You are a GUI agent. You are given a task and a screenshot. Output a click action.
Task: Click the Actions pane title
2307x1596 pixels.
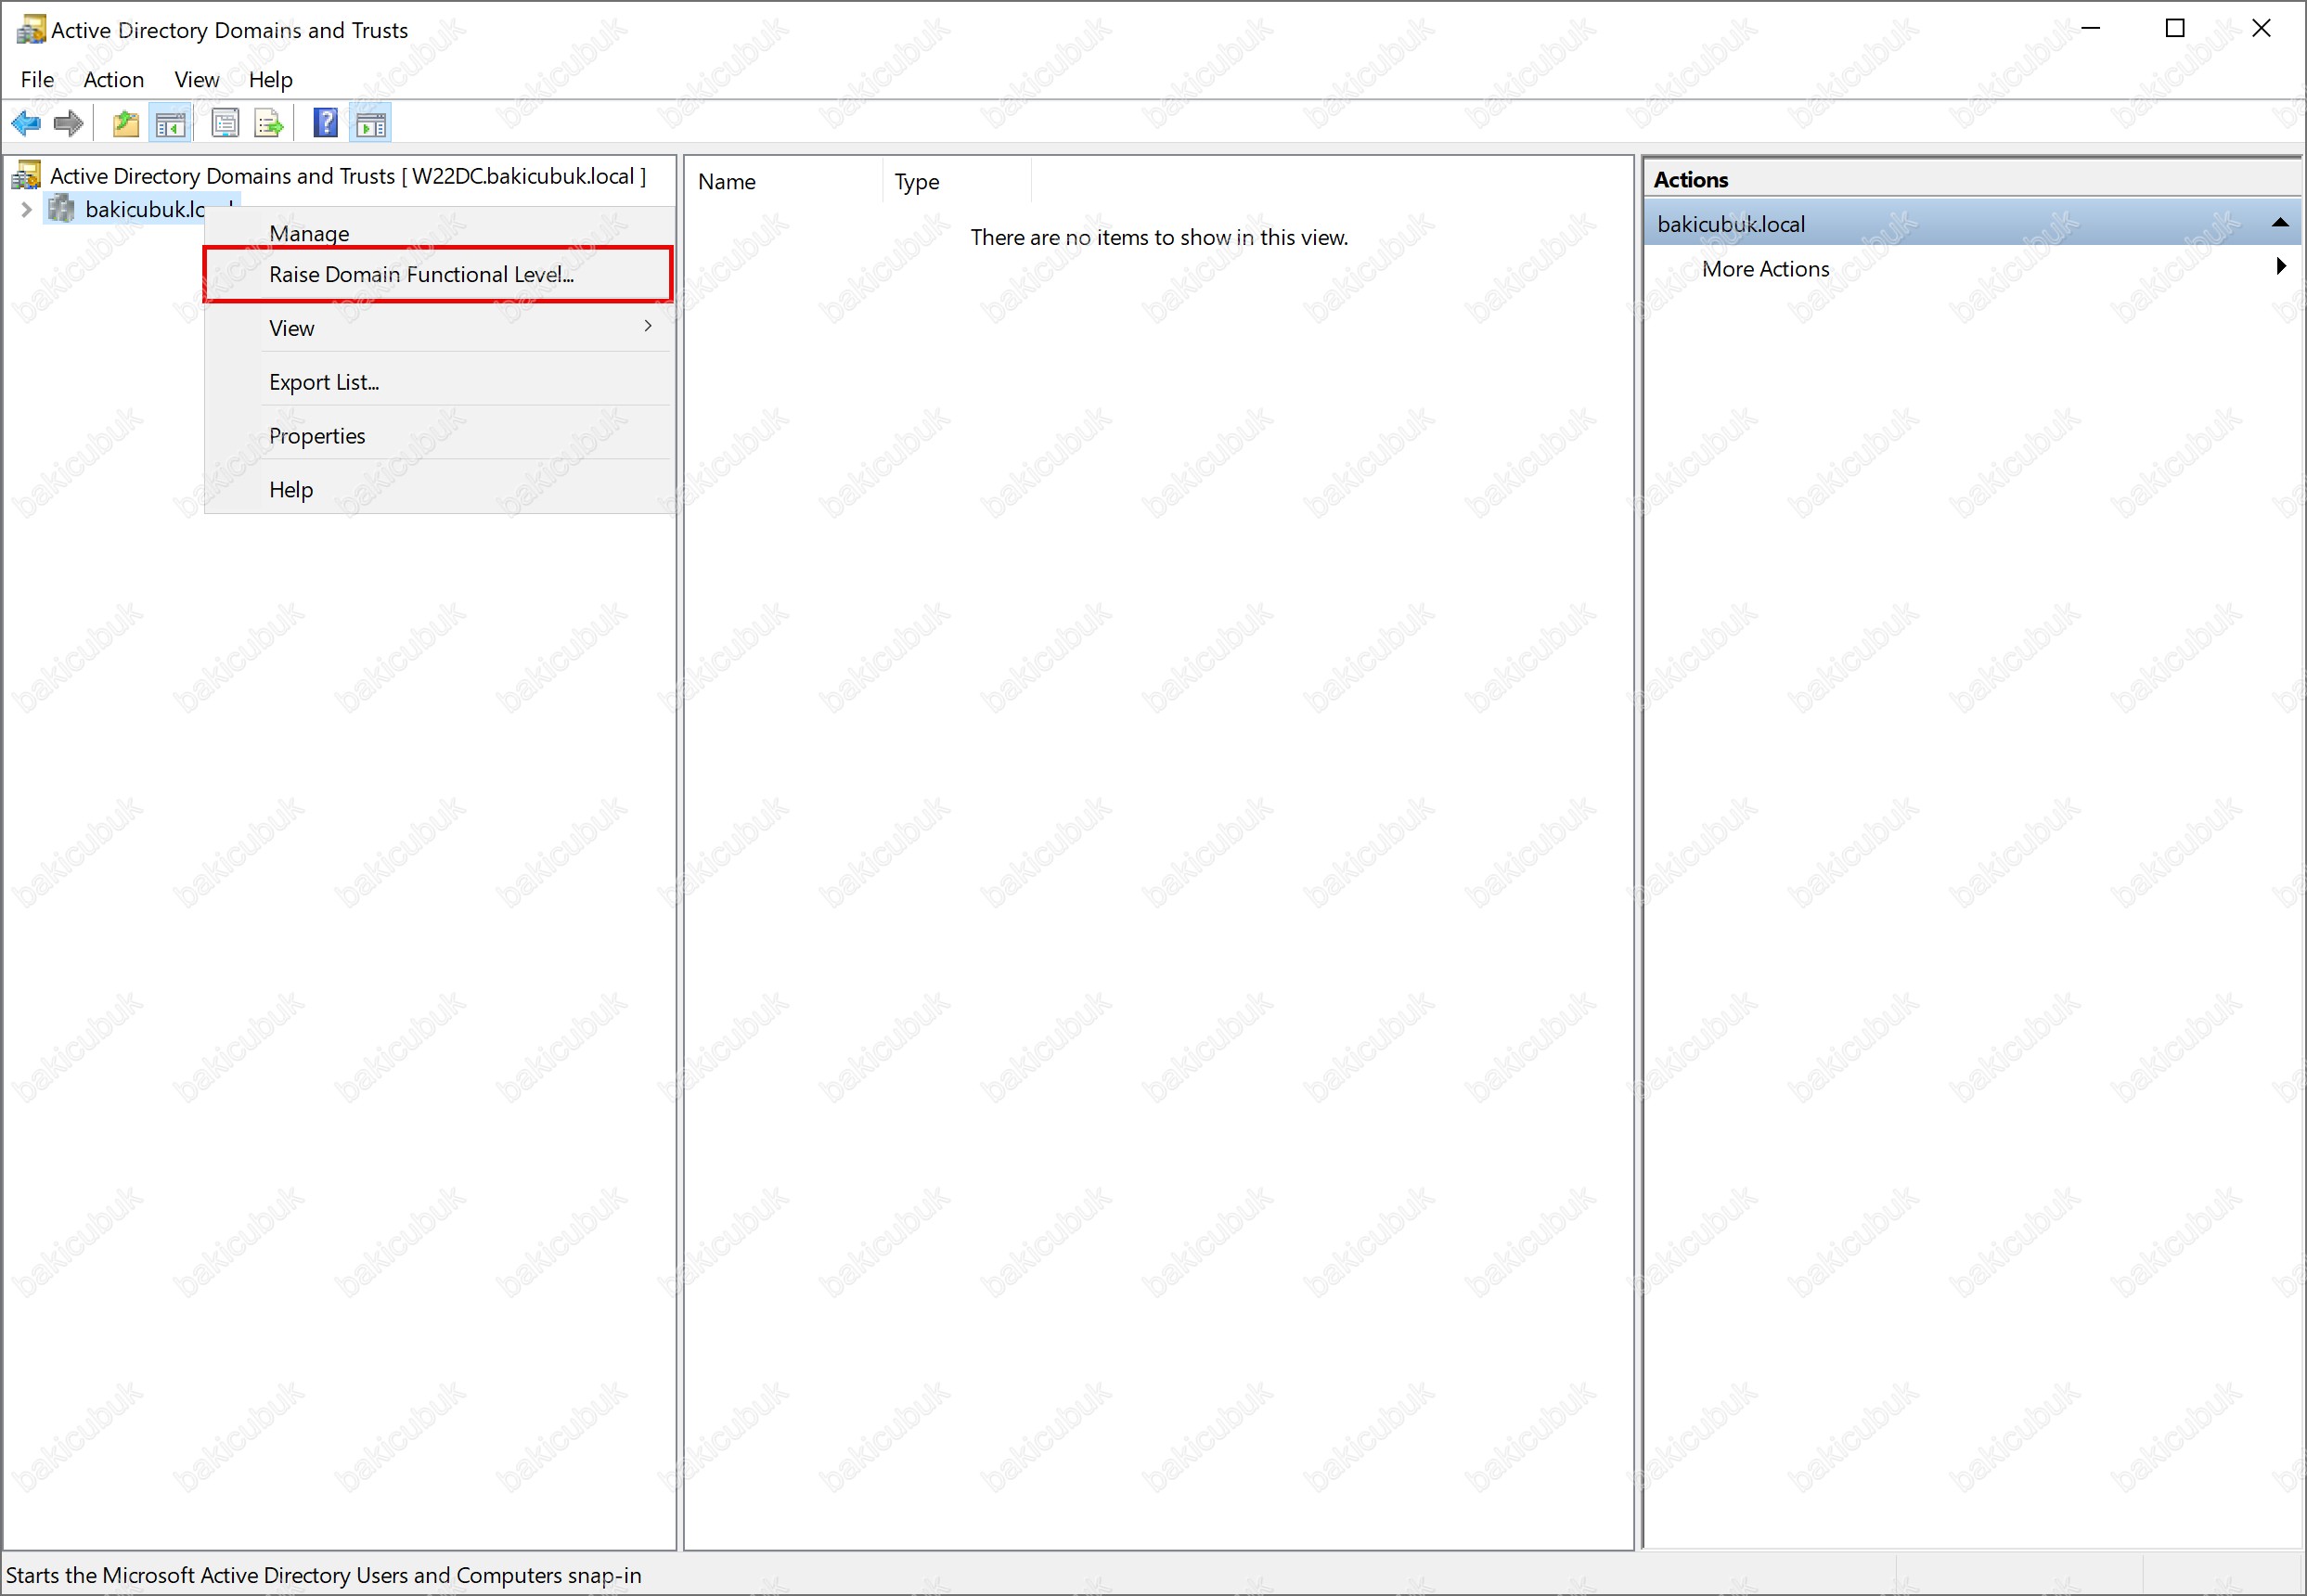pyautogui.click(x=1690, y=180)
